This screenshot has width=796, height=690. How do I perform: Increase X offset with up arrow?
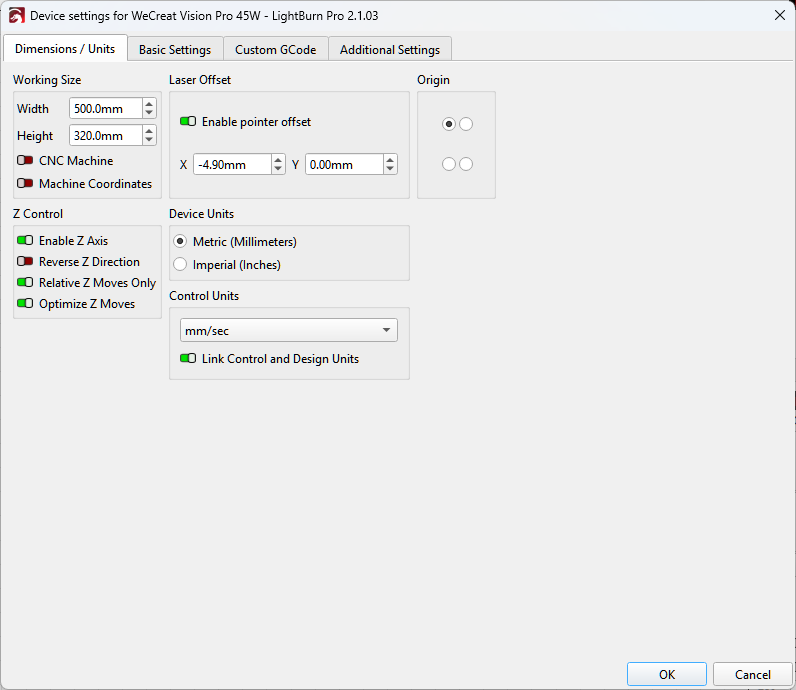click(278, 159)
